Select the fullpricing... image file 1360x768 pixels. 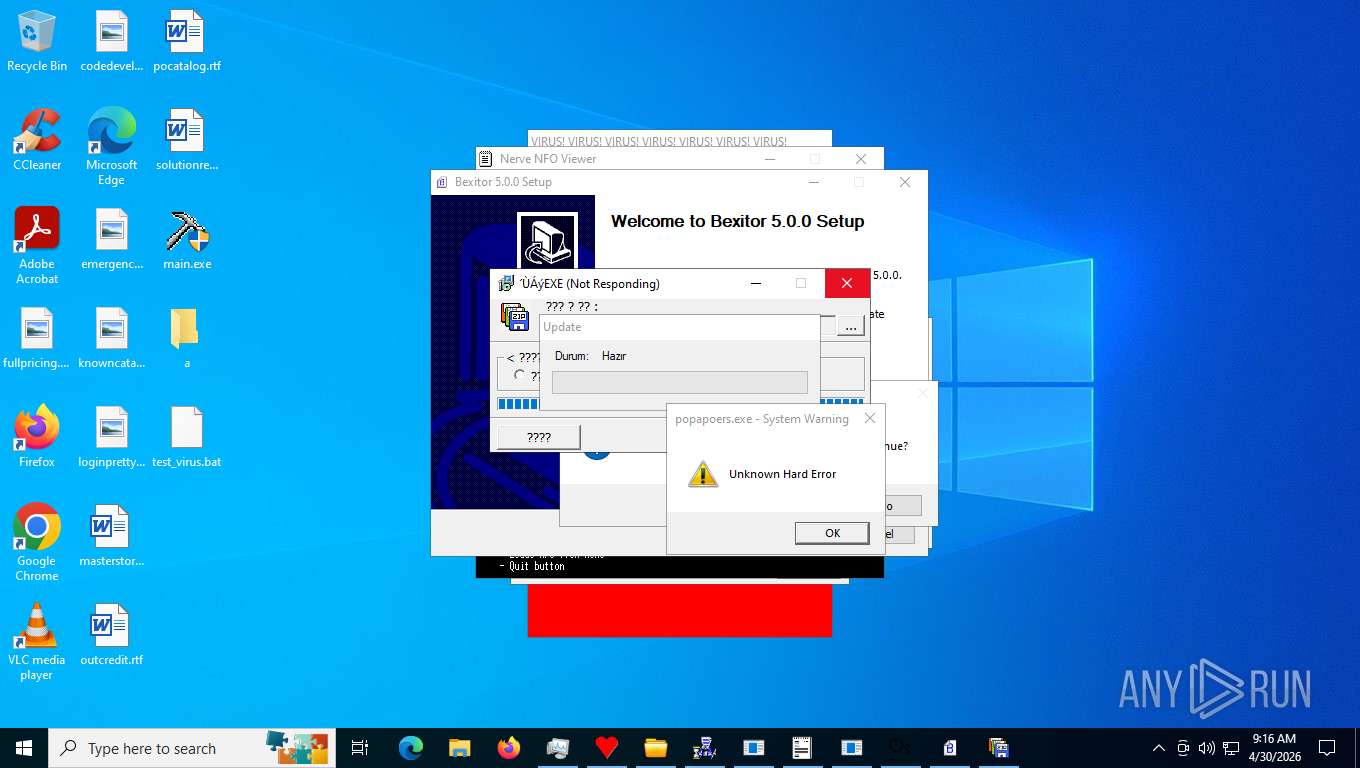(x=37, y=339)
